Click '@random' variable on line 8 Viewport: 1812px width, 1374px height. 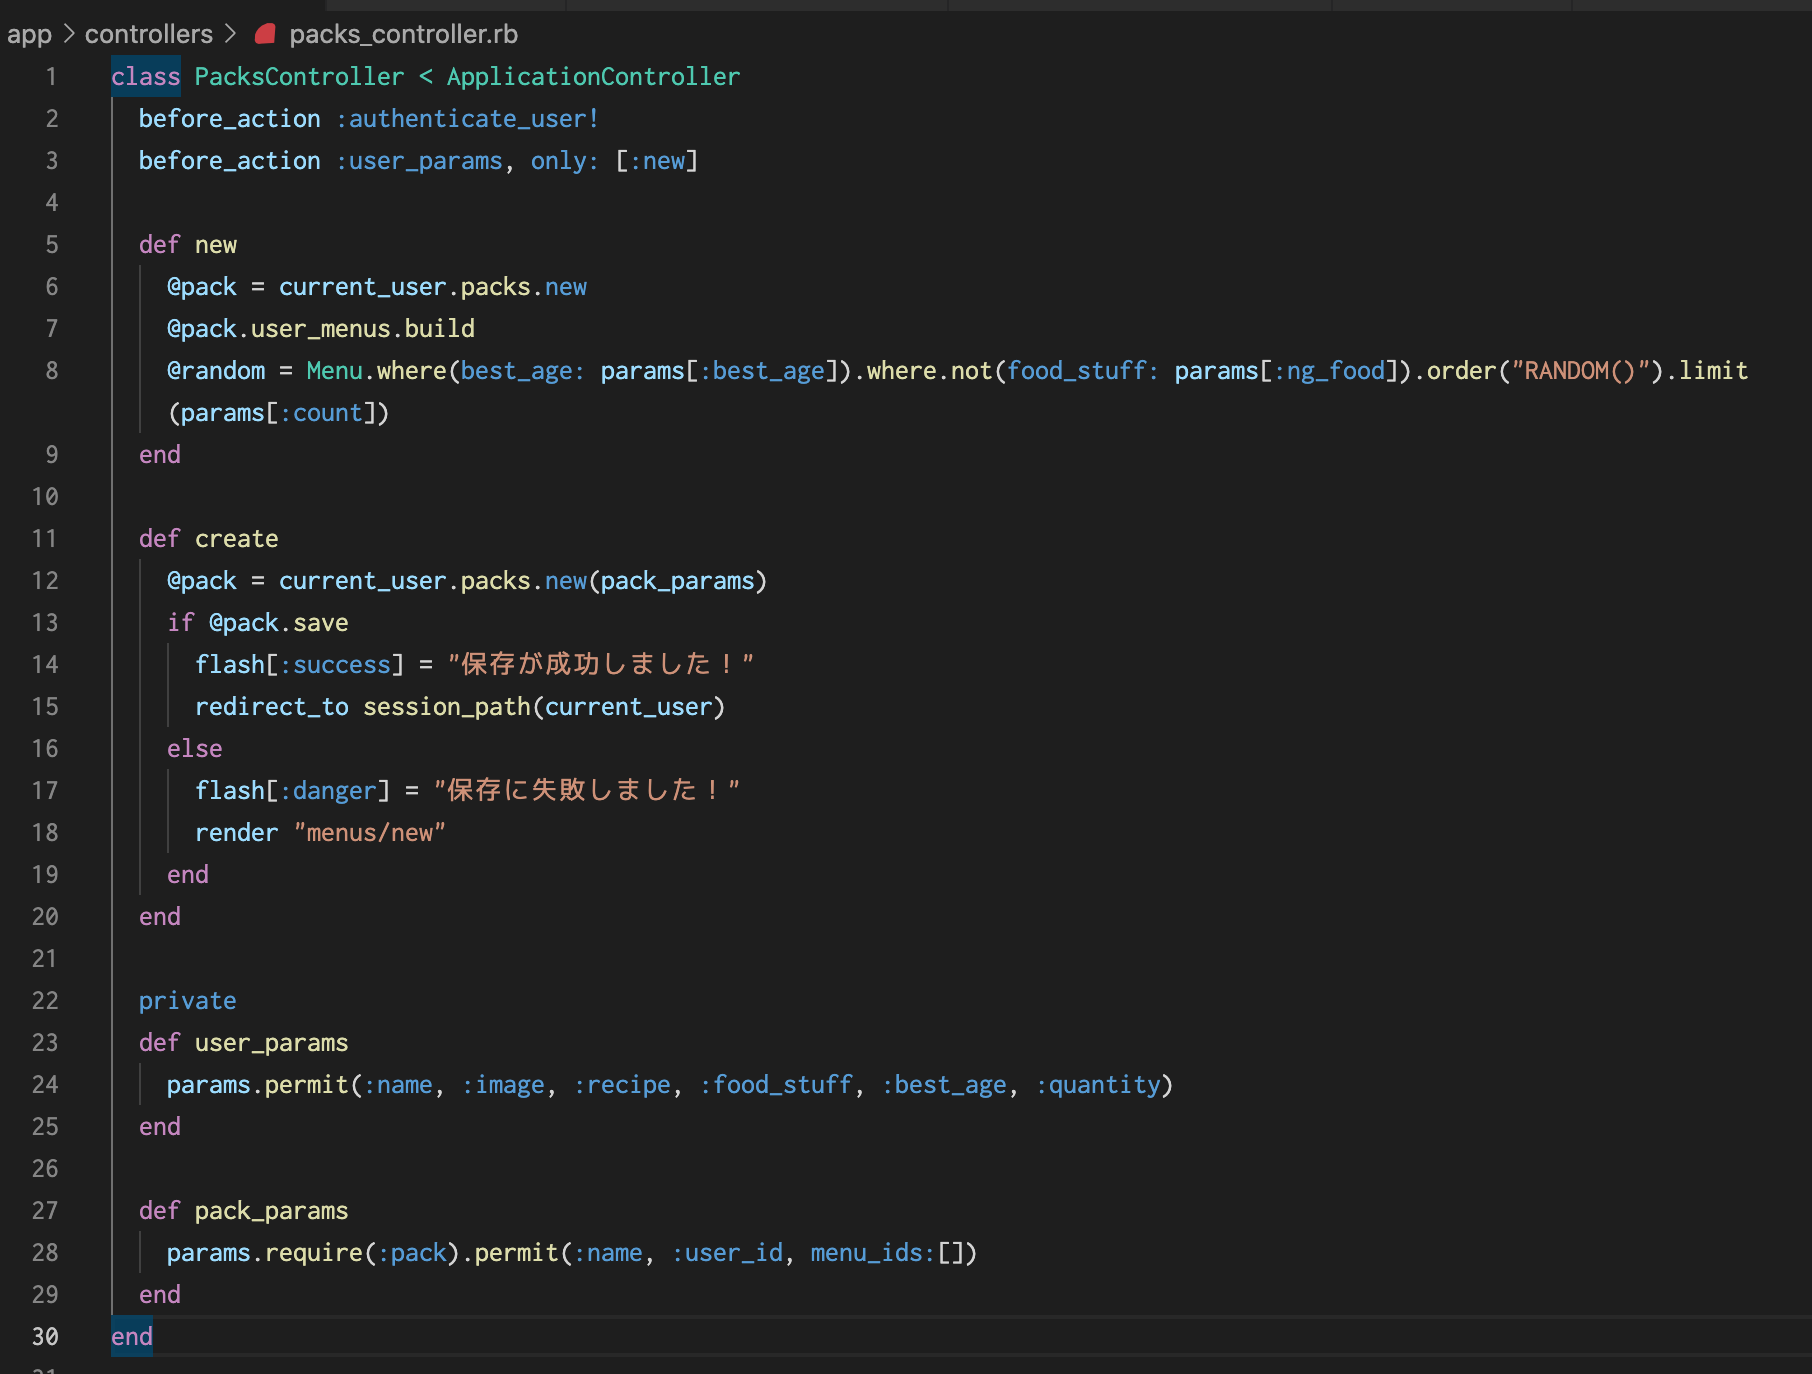pyautogui.click(x=216, y=371)
